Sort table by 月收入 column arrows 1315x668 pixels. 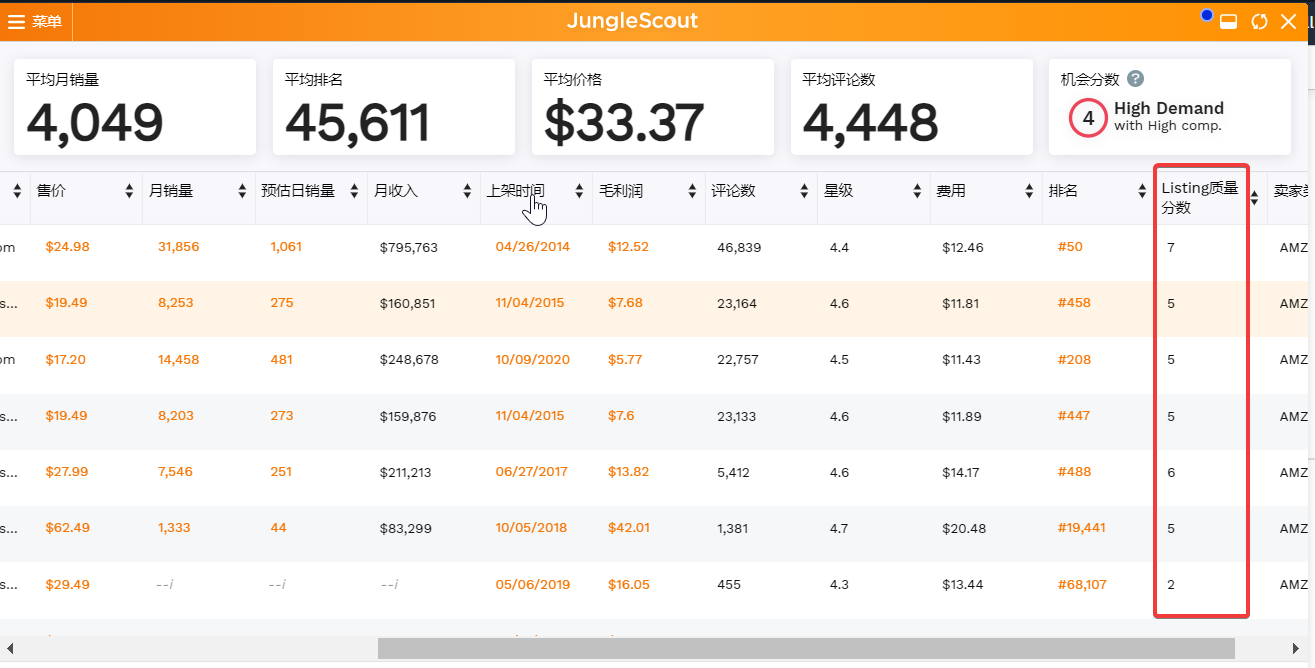[466, 191]
